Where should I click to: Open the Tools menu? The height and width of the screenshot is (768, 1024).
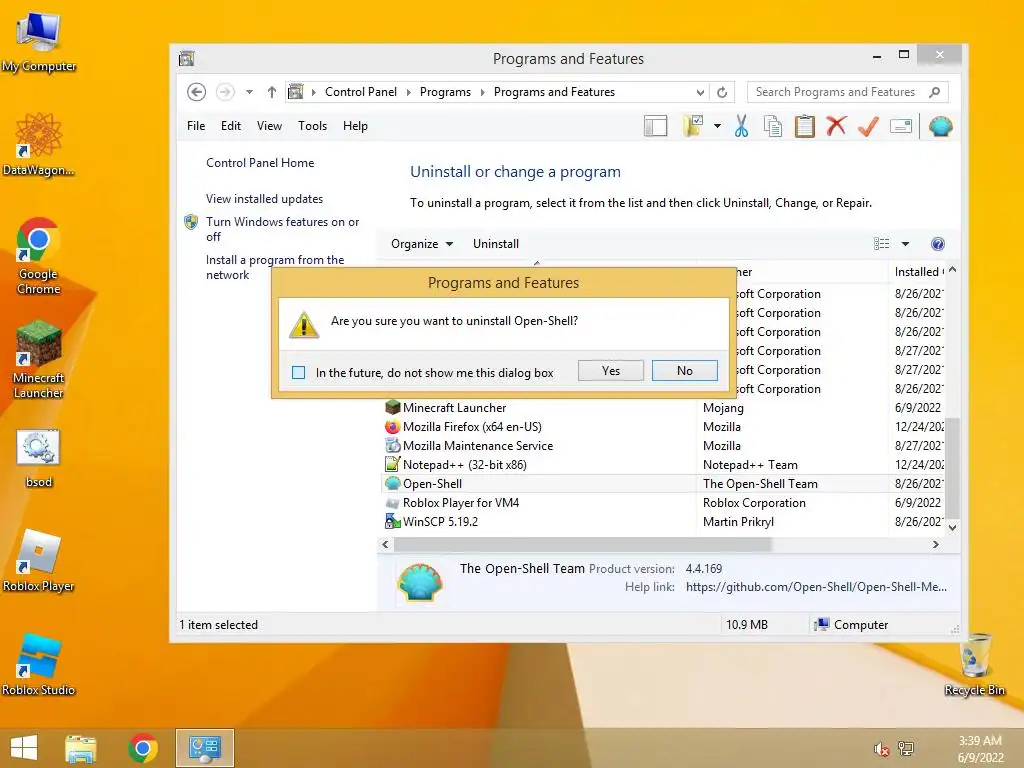point(312,125)
